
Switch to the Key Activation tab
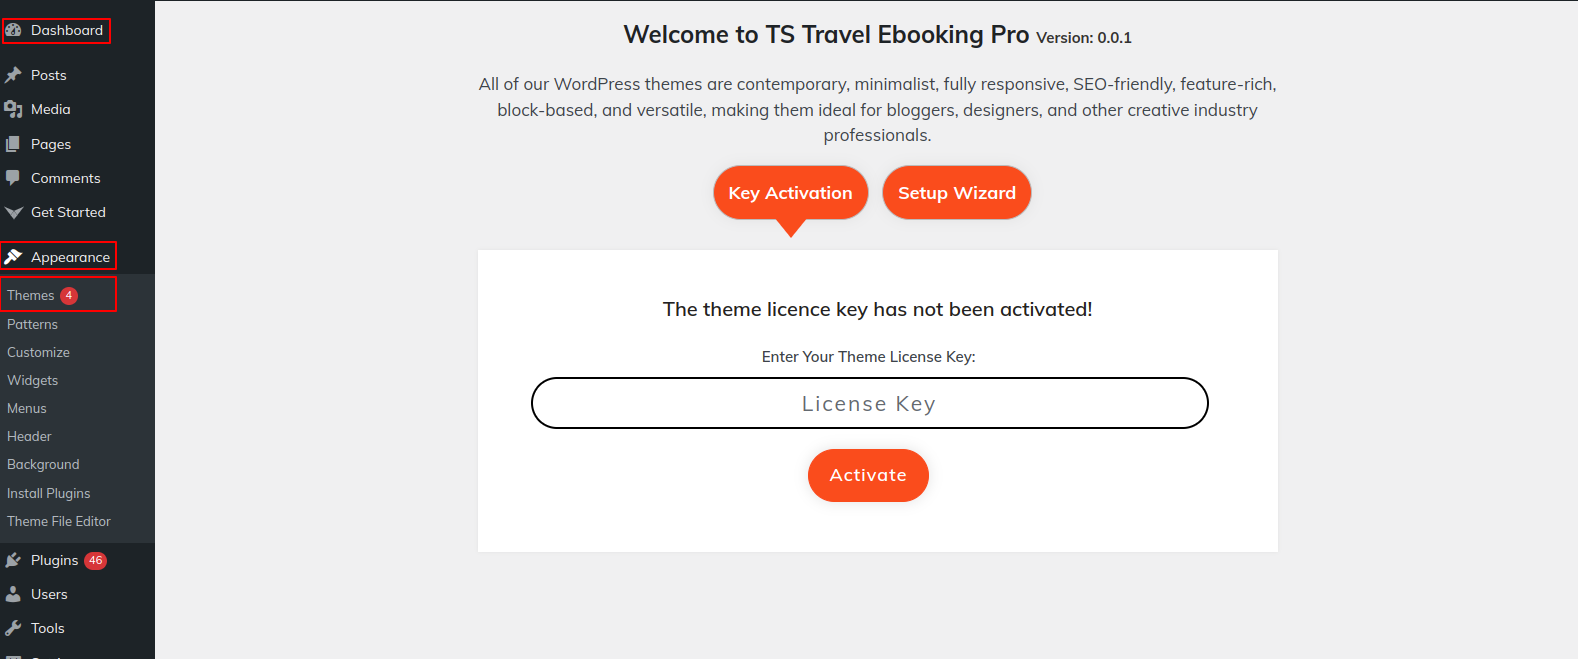pyautogui.click(x=790, y=193)
